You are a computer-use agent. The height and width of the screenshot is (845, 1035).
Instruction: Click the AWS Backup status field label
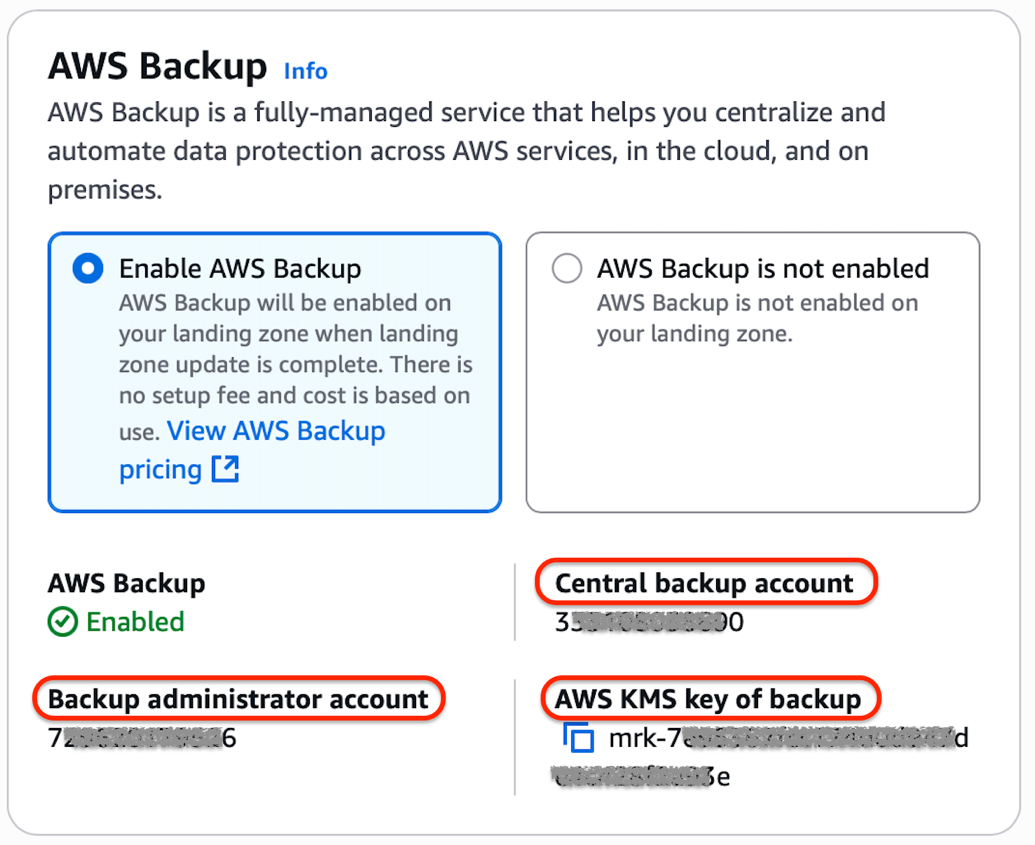125,583
